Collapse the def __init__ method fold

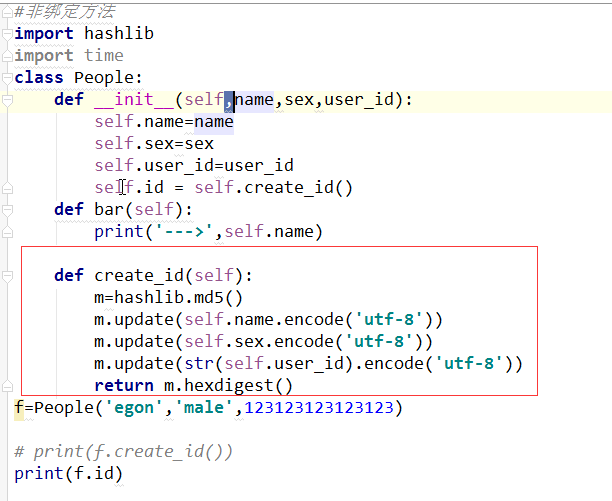click(7, 100)
